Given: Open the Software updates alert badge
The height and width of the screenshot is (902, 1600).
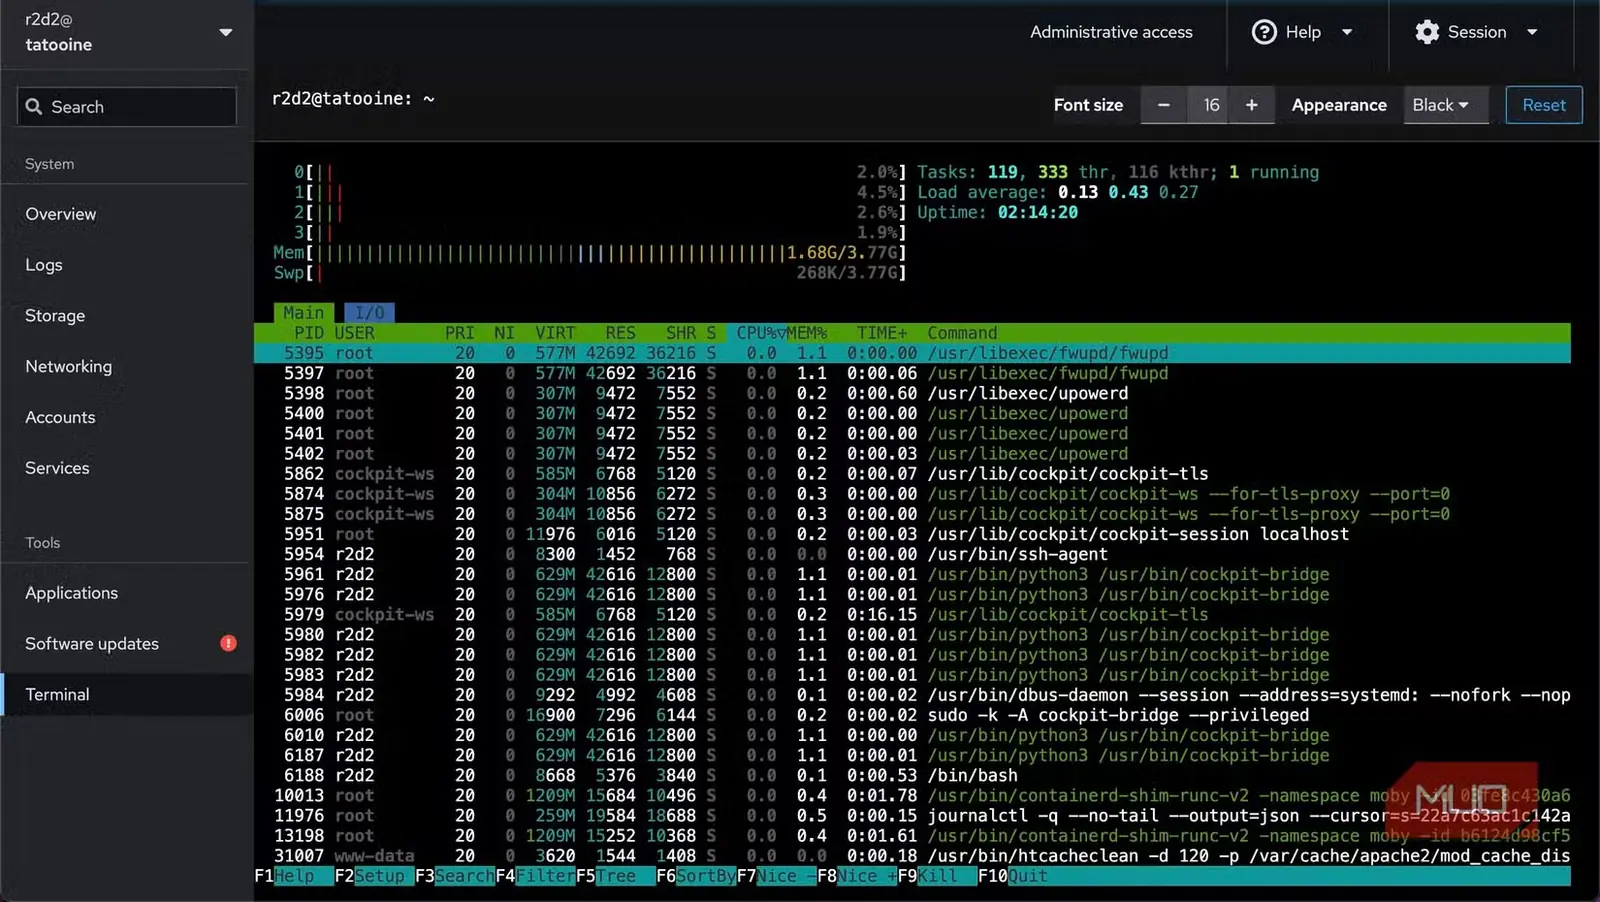Looking at the screenshot, I should click(228, 643).
